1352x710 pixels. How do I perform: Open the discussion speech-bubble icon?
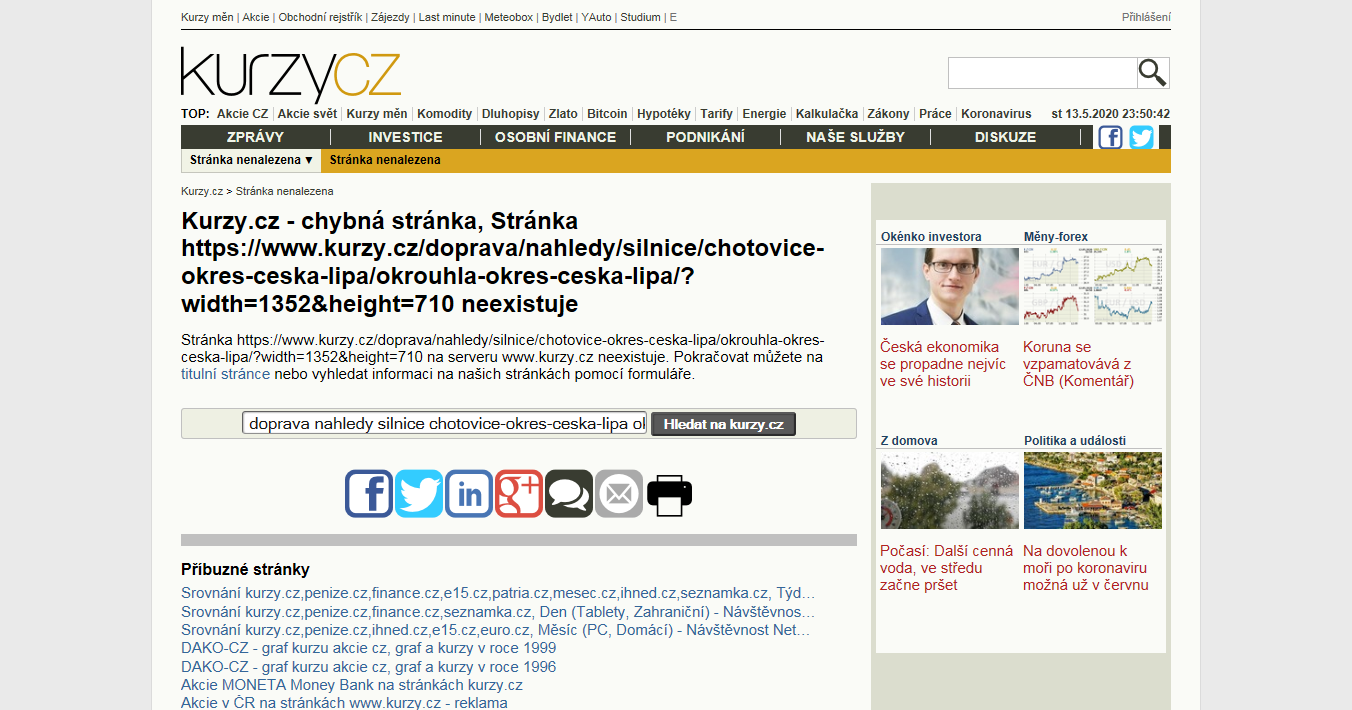pyautogui.click(x=569, y=494)
